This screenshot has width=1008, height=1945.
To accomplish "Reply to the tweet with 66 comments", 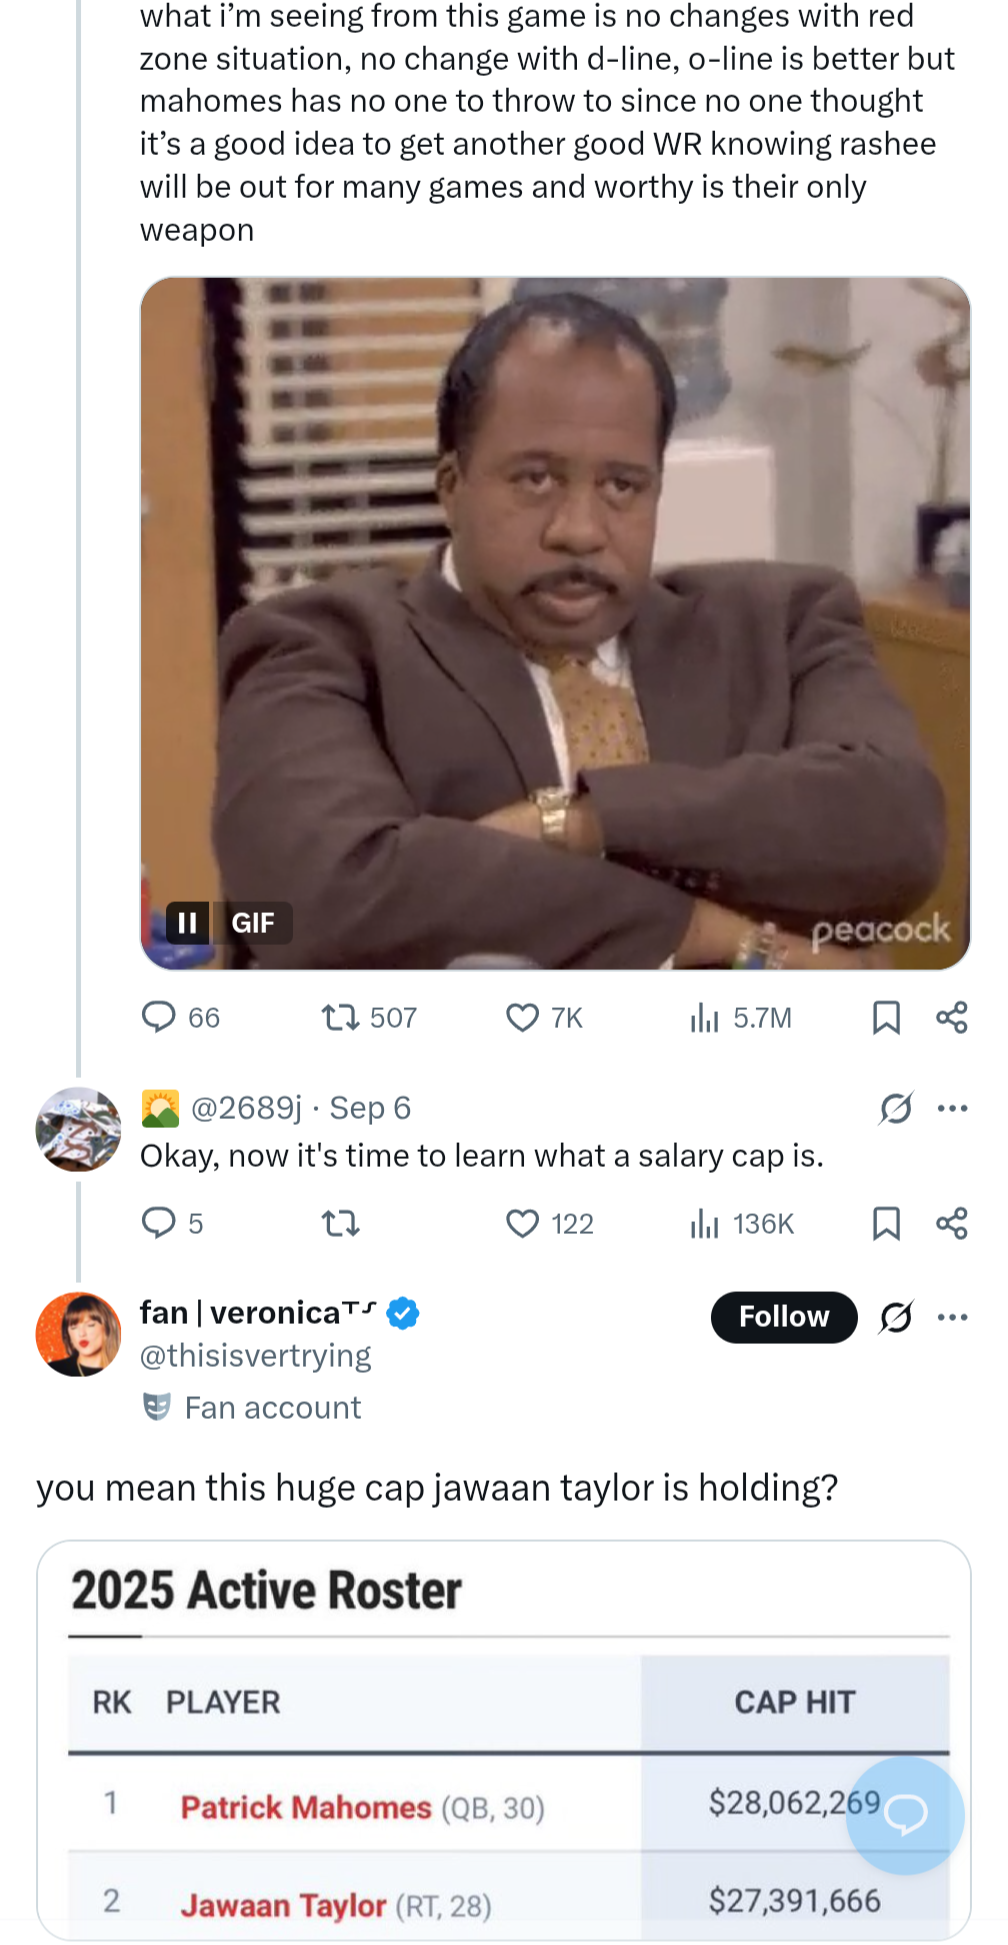I will [x=159, y=1017].
